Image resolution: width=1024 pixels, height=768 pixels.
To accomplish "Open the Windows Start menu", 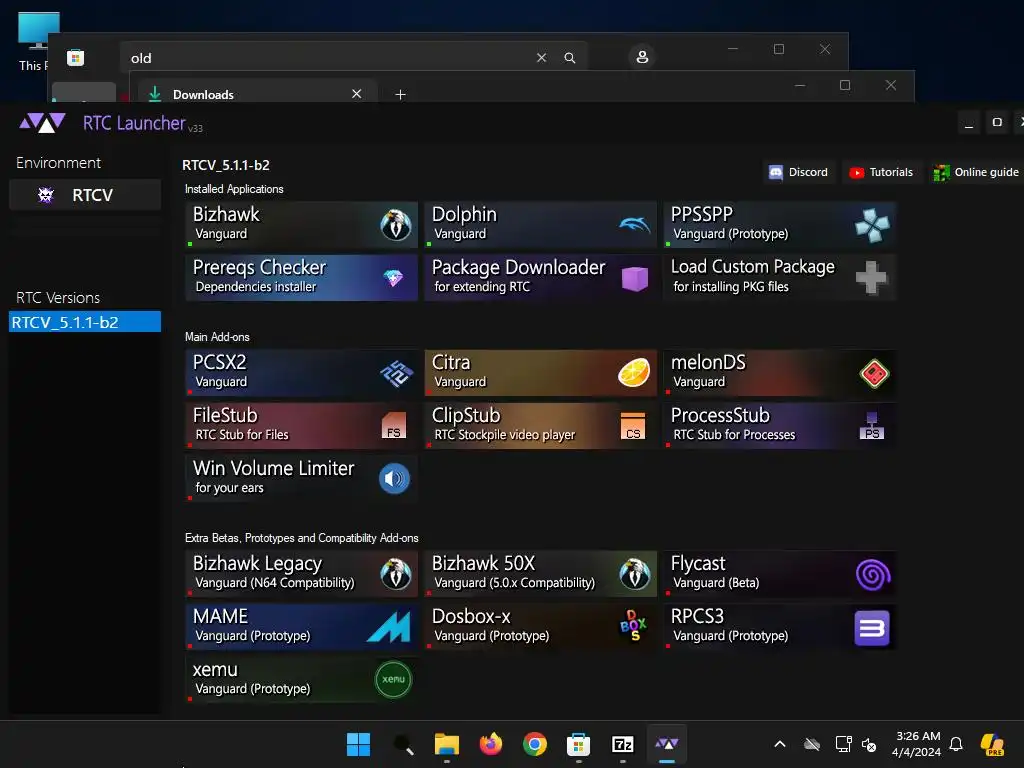I will point(358,744).
